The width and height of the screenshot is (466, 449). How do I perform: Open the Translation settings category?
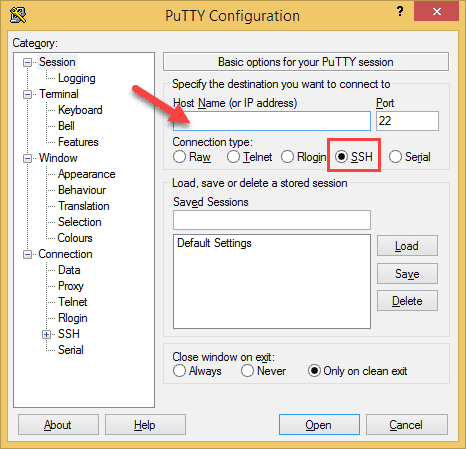(84, 206)
